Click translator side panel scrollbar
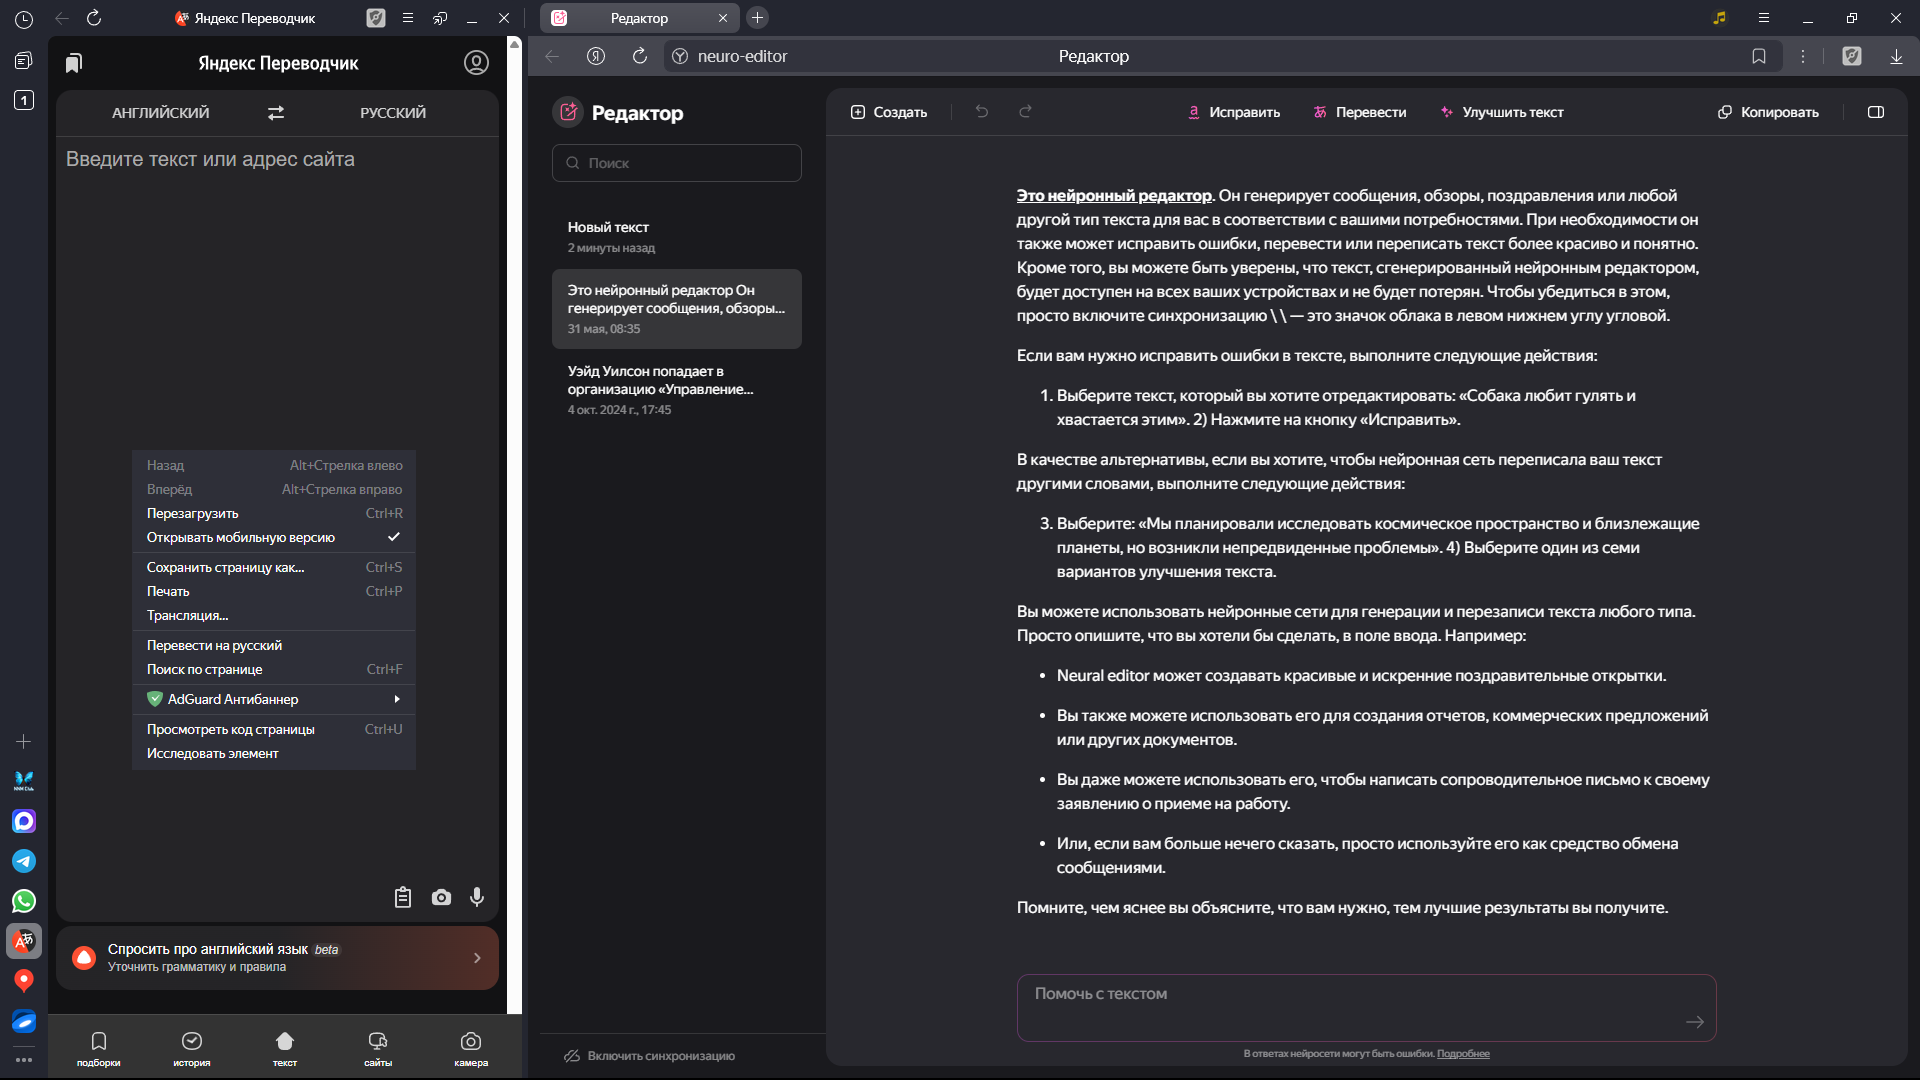1920x1080 pixels. (514, 525)
